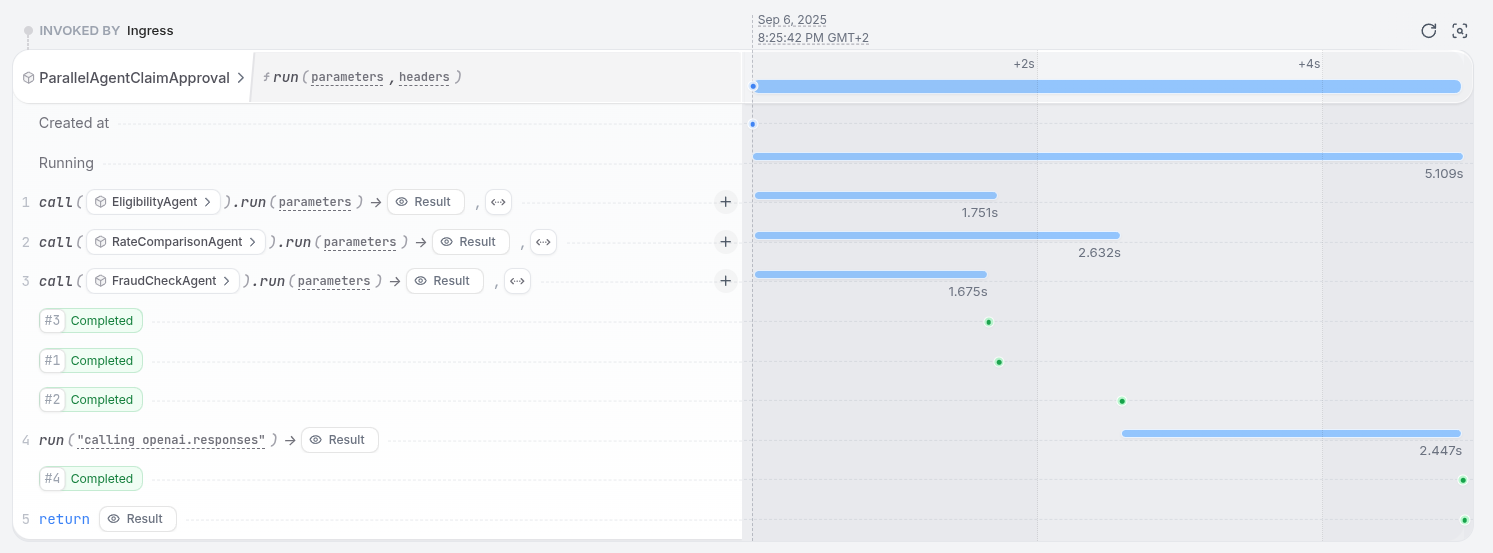
Task: Click the +2s time axis label
Action: tap(1024, 64)
